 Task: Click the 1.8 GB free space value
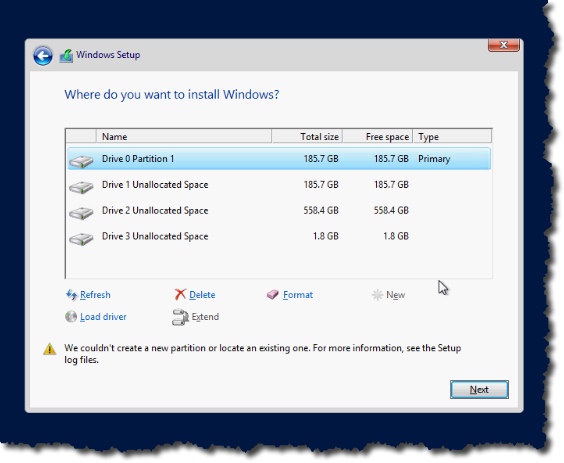pyautogui.click(x=396, y=236)
